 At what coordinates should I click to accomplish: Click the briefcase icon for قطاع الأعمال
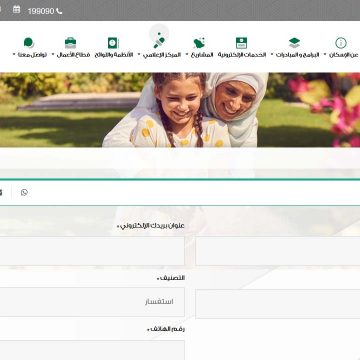[x=70, y=43]
